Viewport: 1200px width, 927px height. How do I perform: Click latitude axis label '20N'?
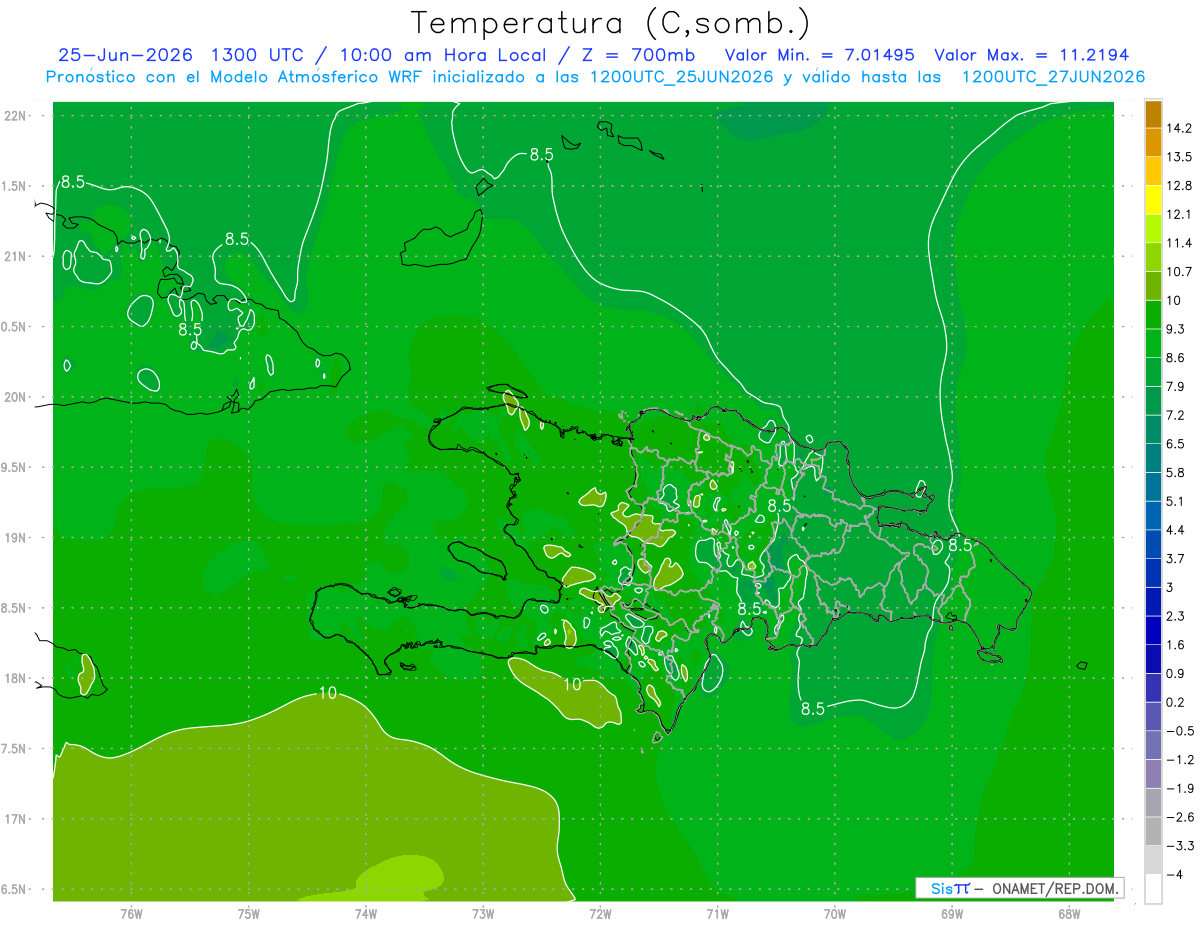[x=16, y=397]
